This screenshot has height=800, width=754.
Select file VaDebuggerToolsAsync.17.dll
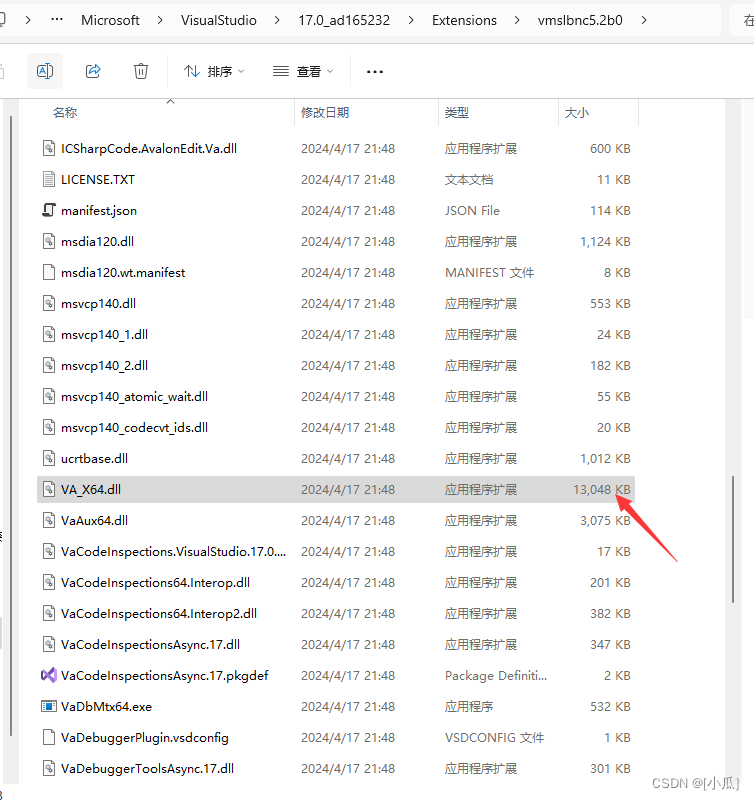[336, 768]
